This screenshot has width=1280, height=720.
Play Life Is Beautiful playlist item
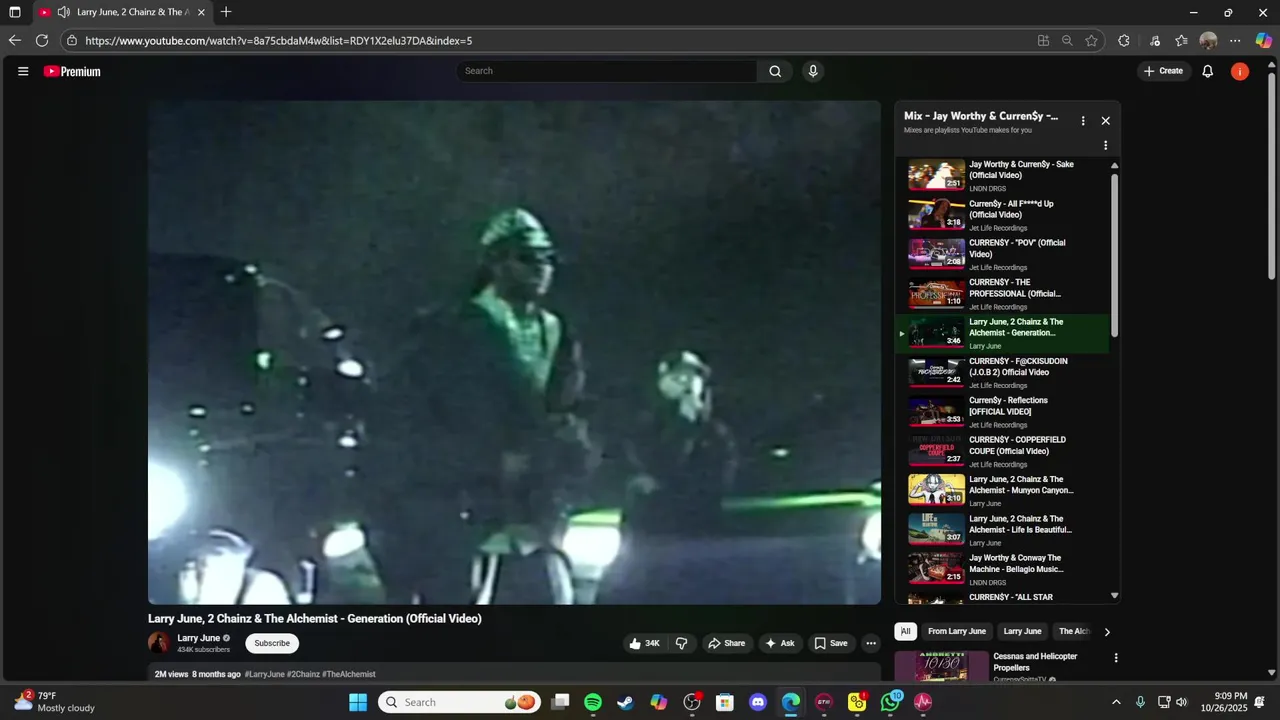1003,529
